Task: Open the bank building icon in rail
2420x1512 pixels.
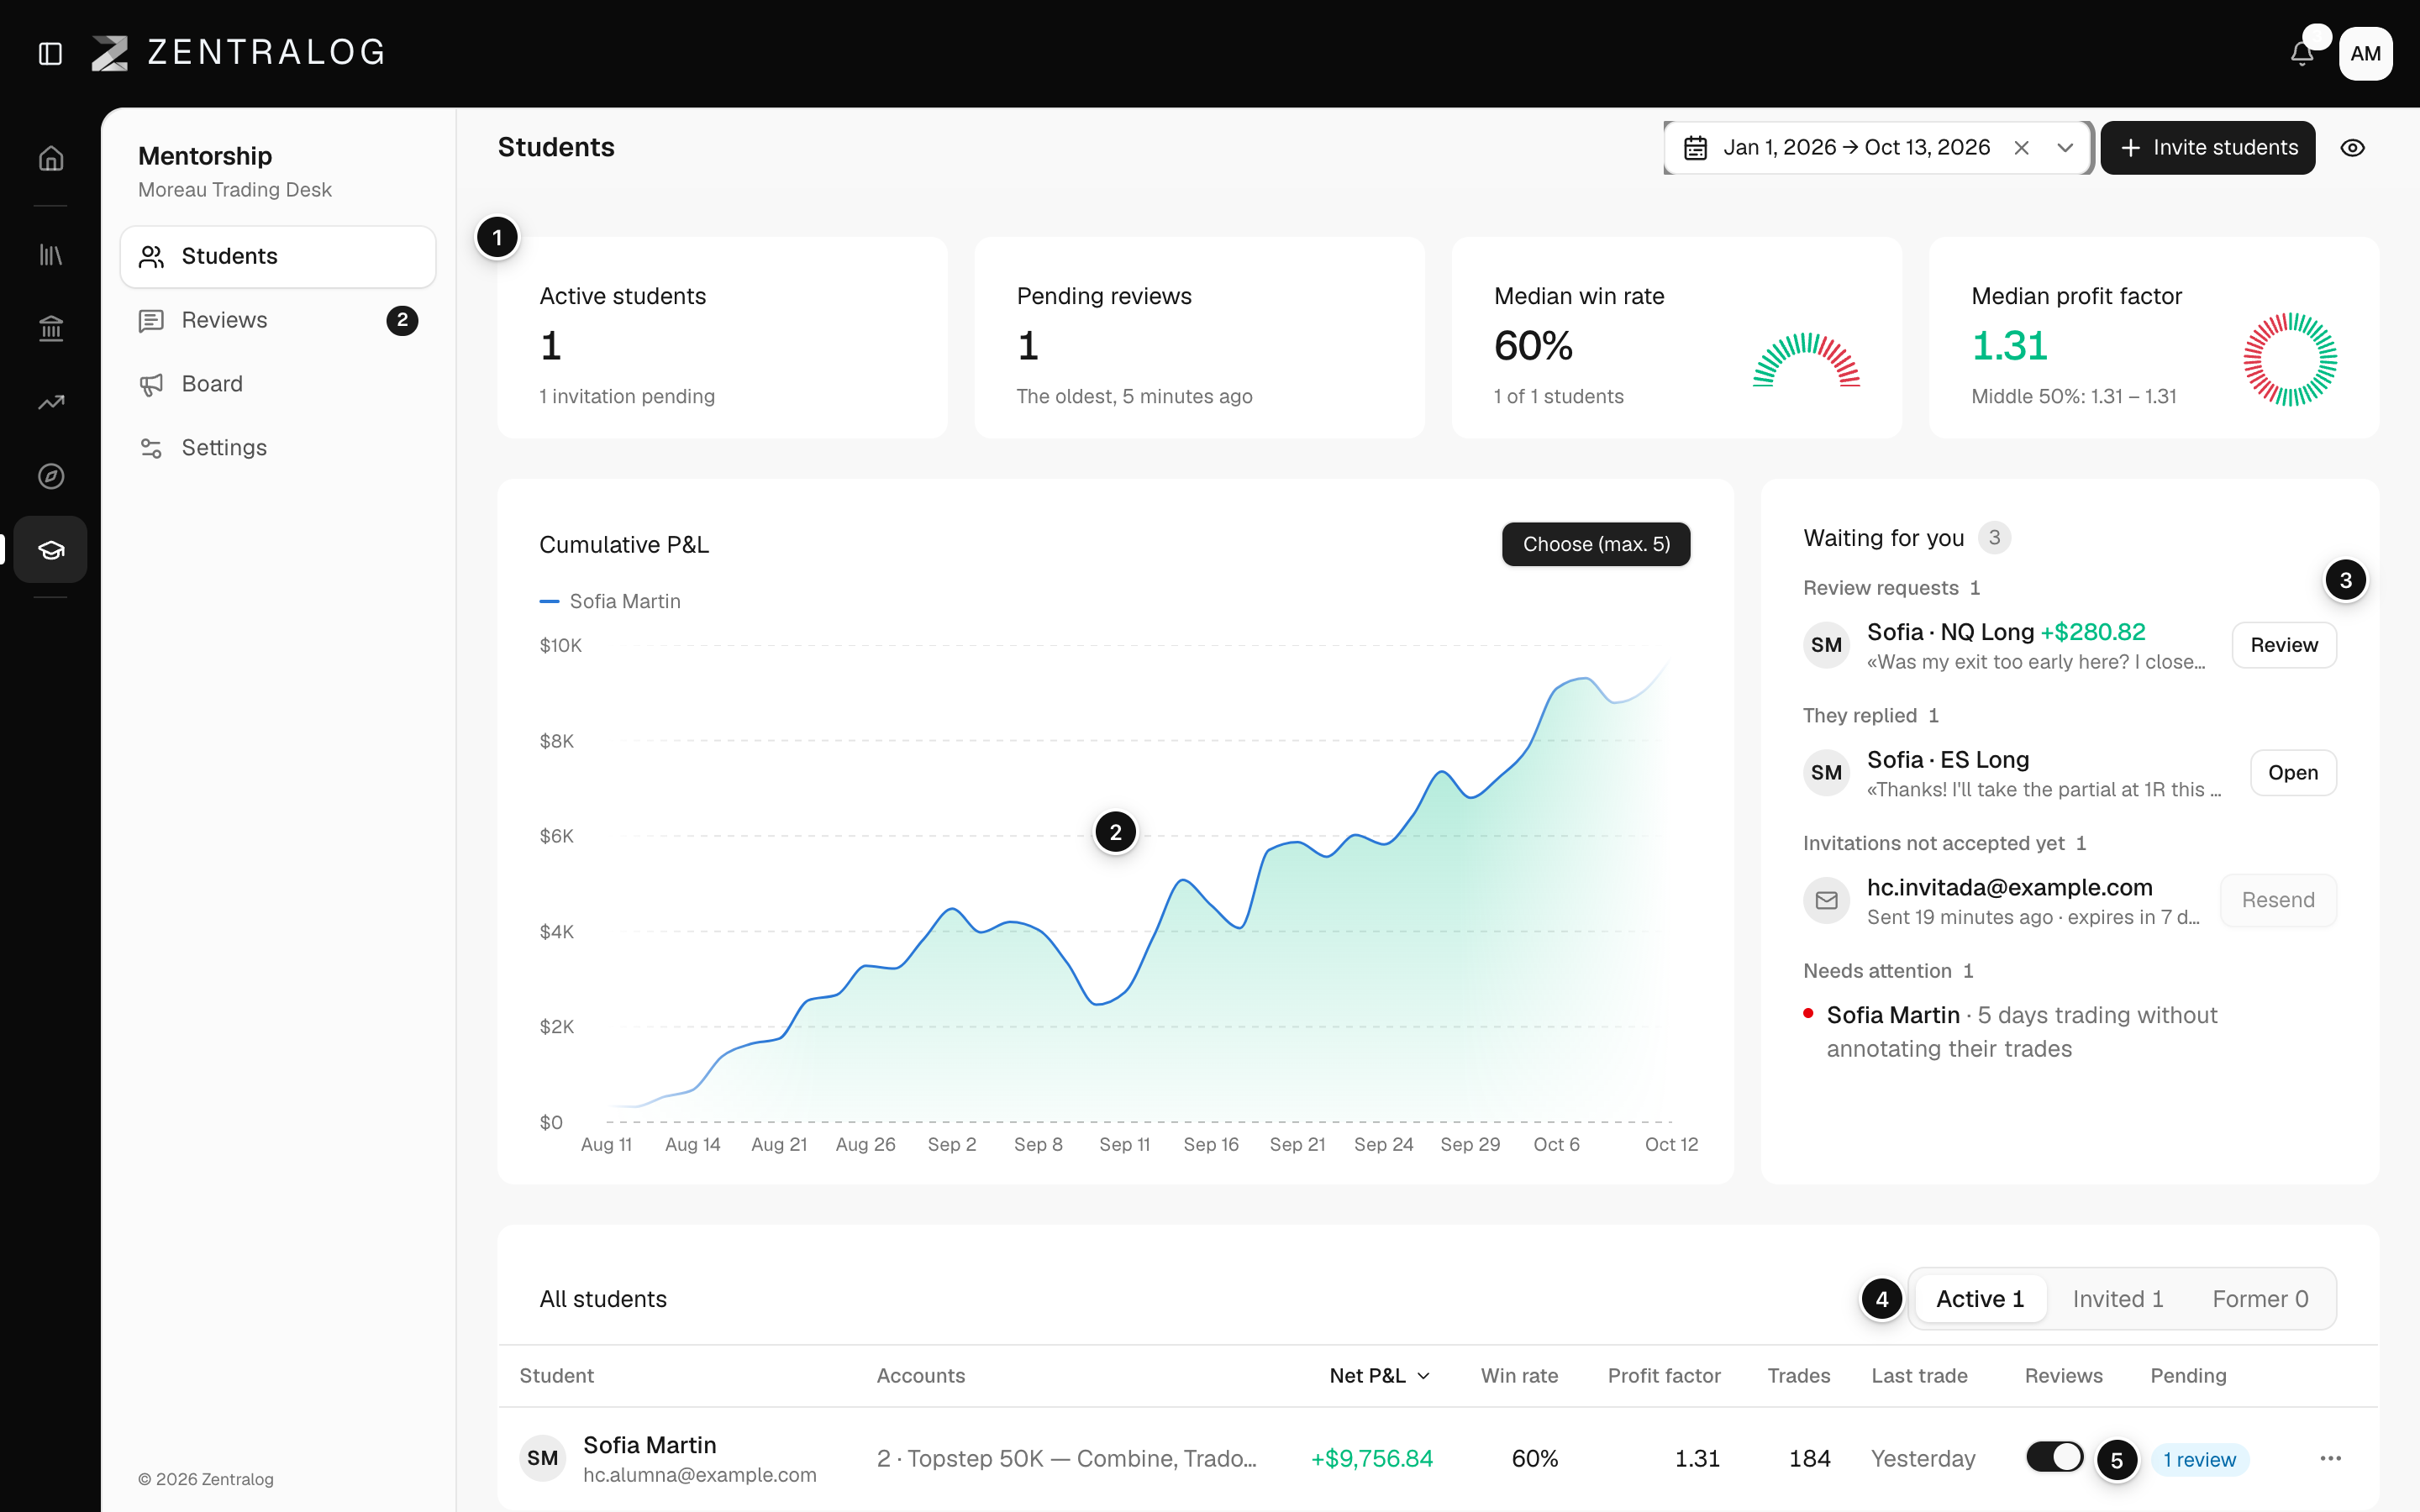Action: [51, 328]
